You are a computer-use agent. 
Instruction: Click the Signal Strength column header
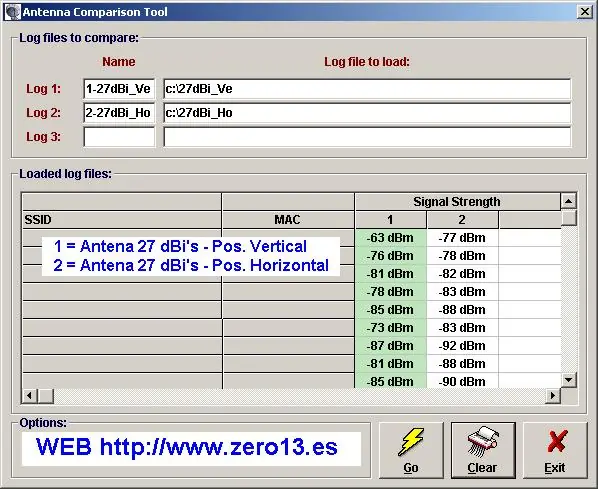tap(457, 201)
